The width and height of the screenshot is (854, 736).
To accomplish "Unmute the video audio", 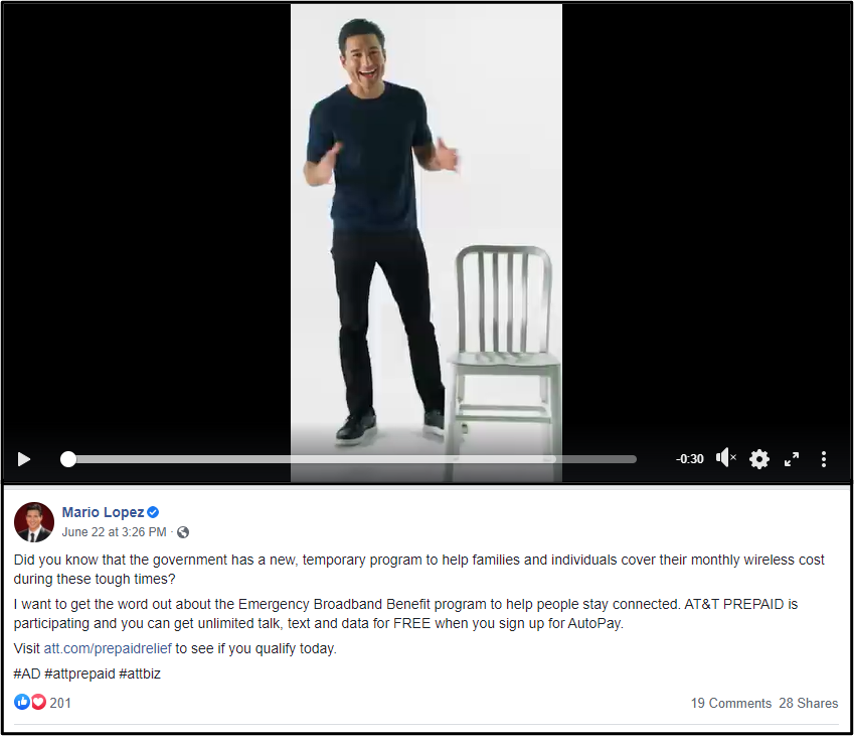I will point(726,458).
